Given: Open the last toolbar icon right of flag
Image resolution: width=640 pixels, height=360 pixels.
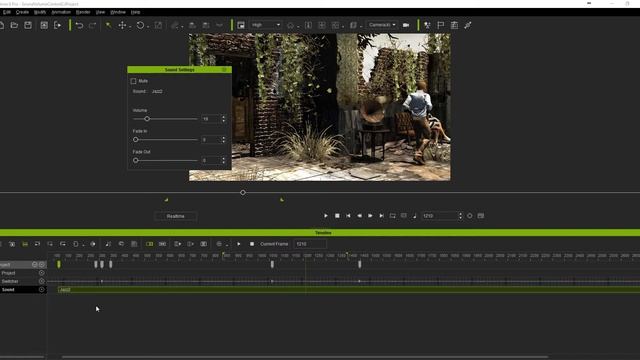Looking at the screenshot, I should pyautogui.click(x=468, y=25).
